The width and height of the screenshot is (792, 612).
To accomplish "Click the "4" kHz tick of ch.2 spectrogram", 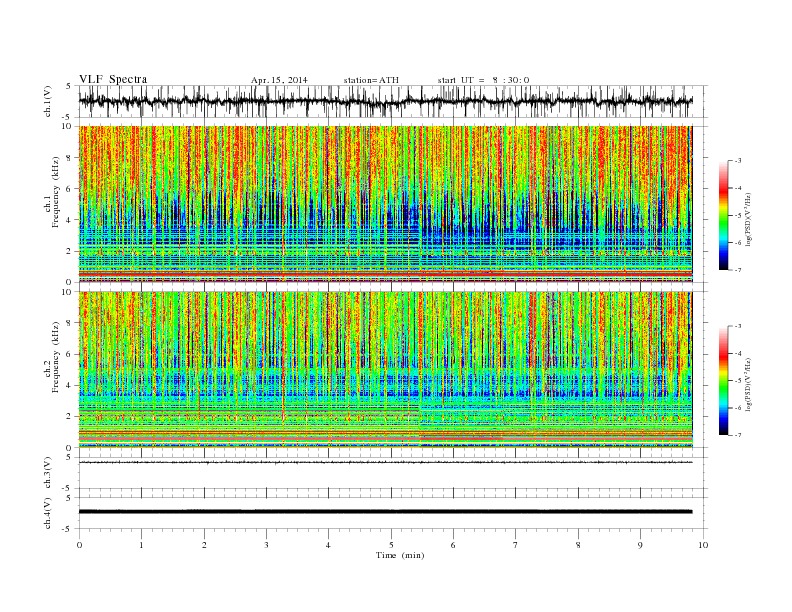I will (70, 386).
